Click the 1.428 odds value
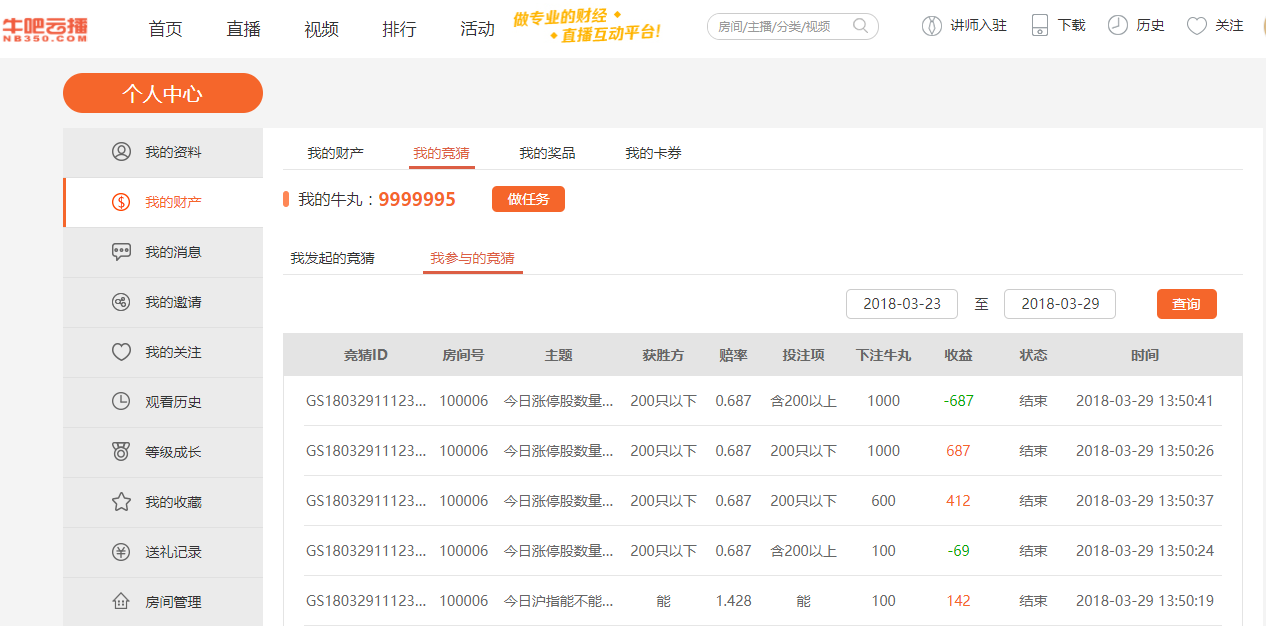This screenshot has height=626, width=1266. click(x=733, y=601)
